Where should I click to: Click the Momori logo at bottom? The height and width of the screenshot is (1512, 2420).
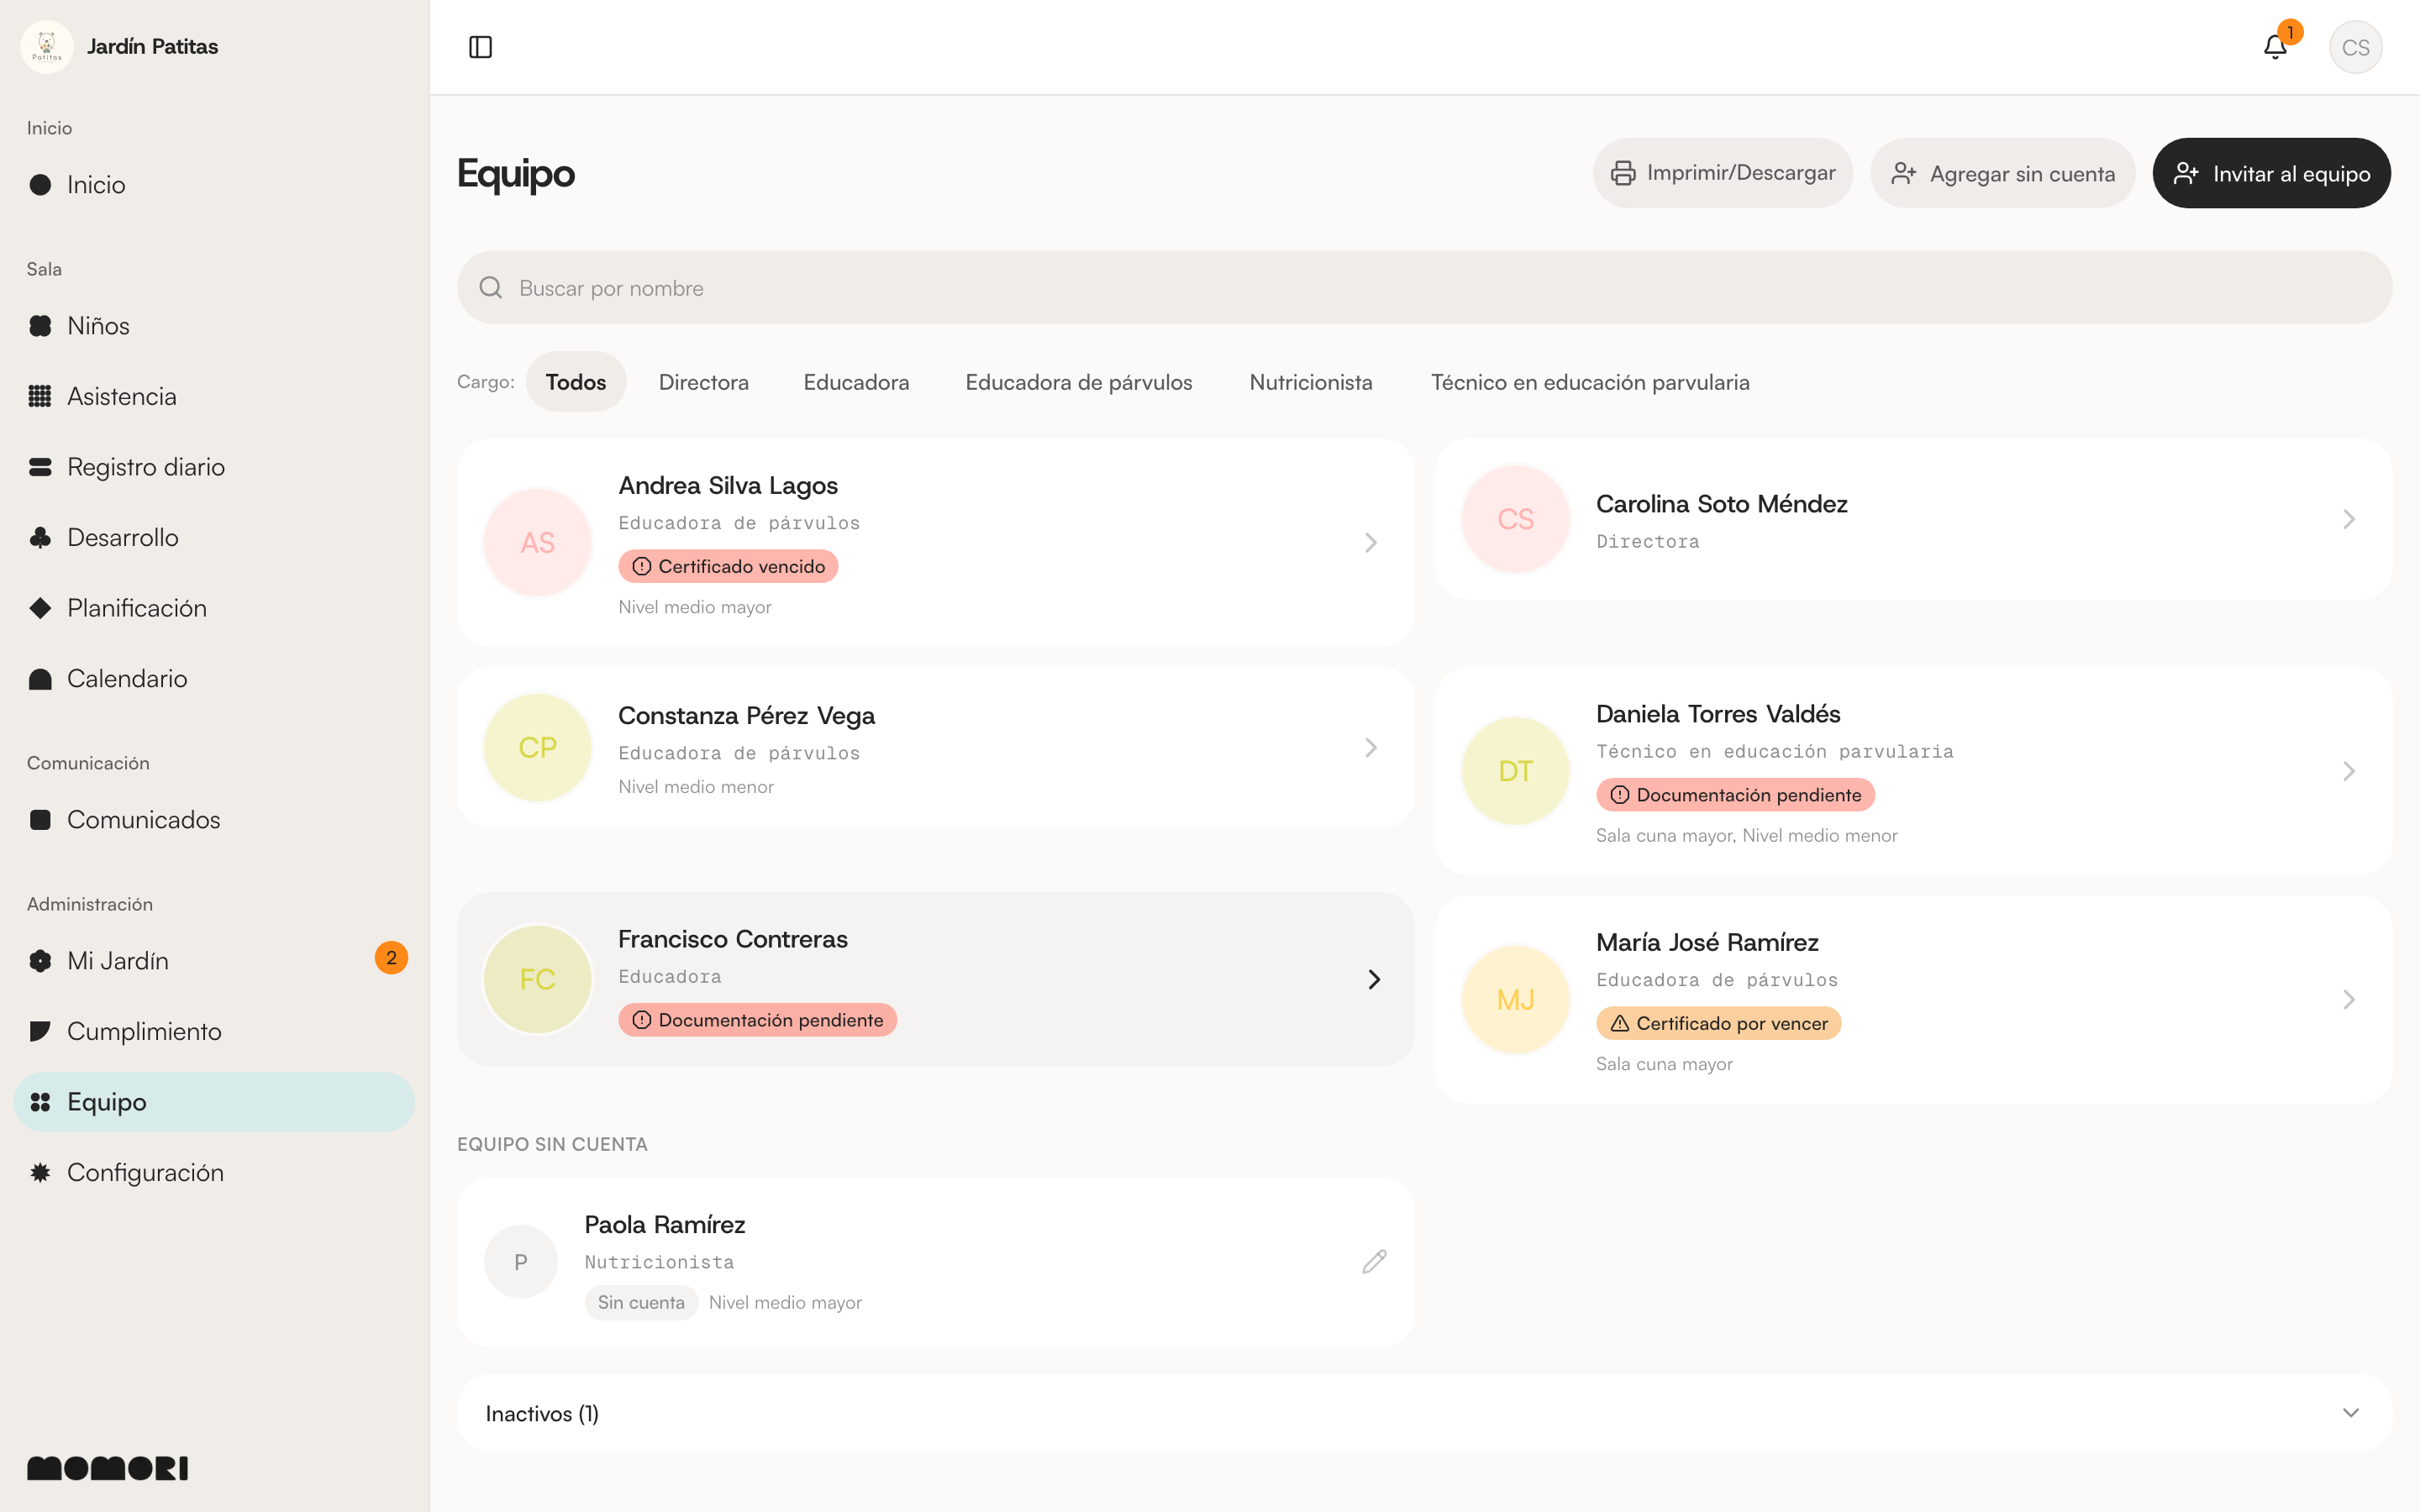pyautogui.click(x=108, y=1468)
